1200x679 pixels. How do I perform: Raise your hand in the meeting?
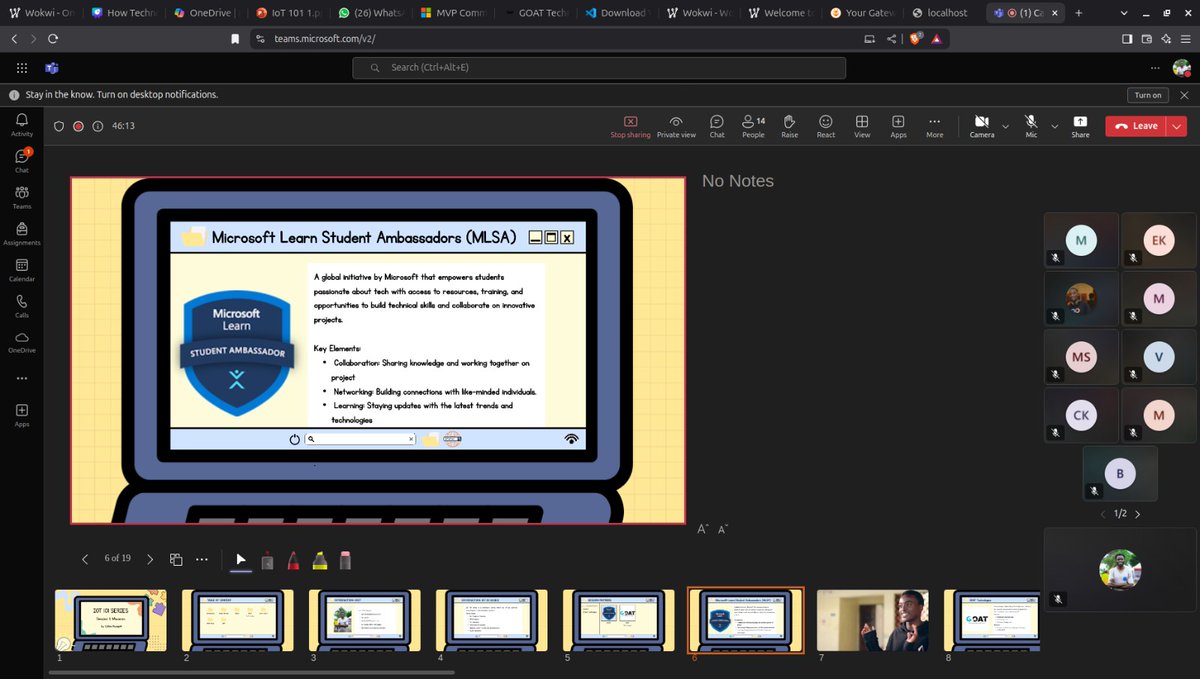point(790,126)
